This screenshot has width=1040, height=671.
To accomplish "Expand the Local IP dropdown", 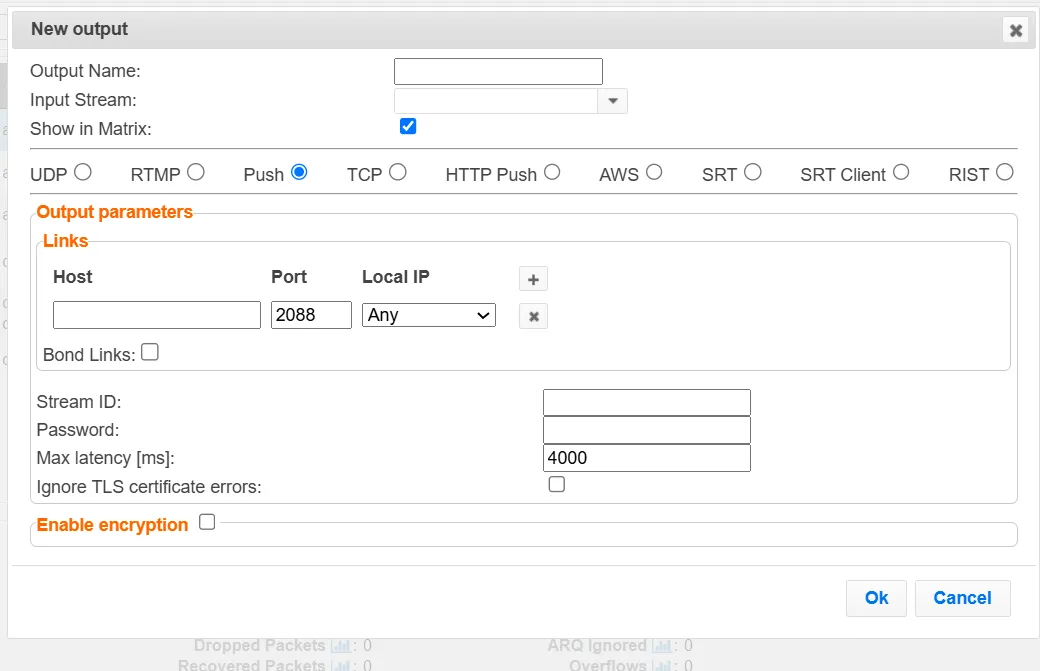I will pyautogui.click(x=429, y=315).
